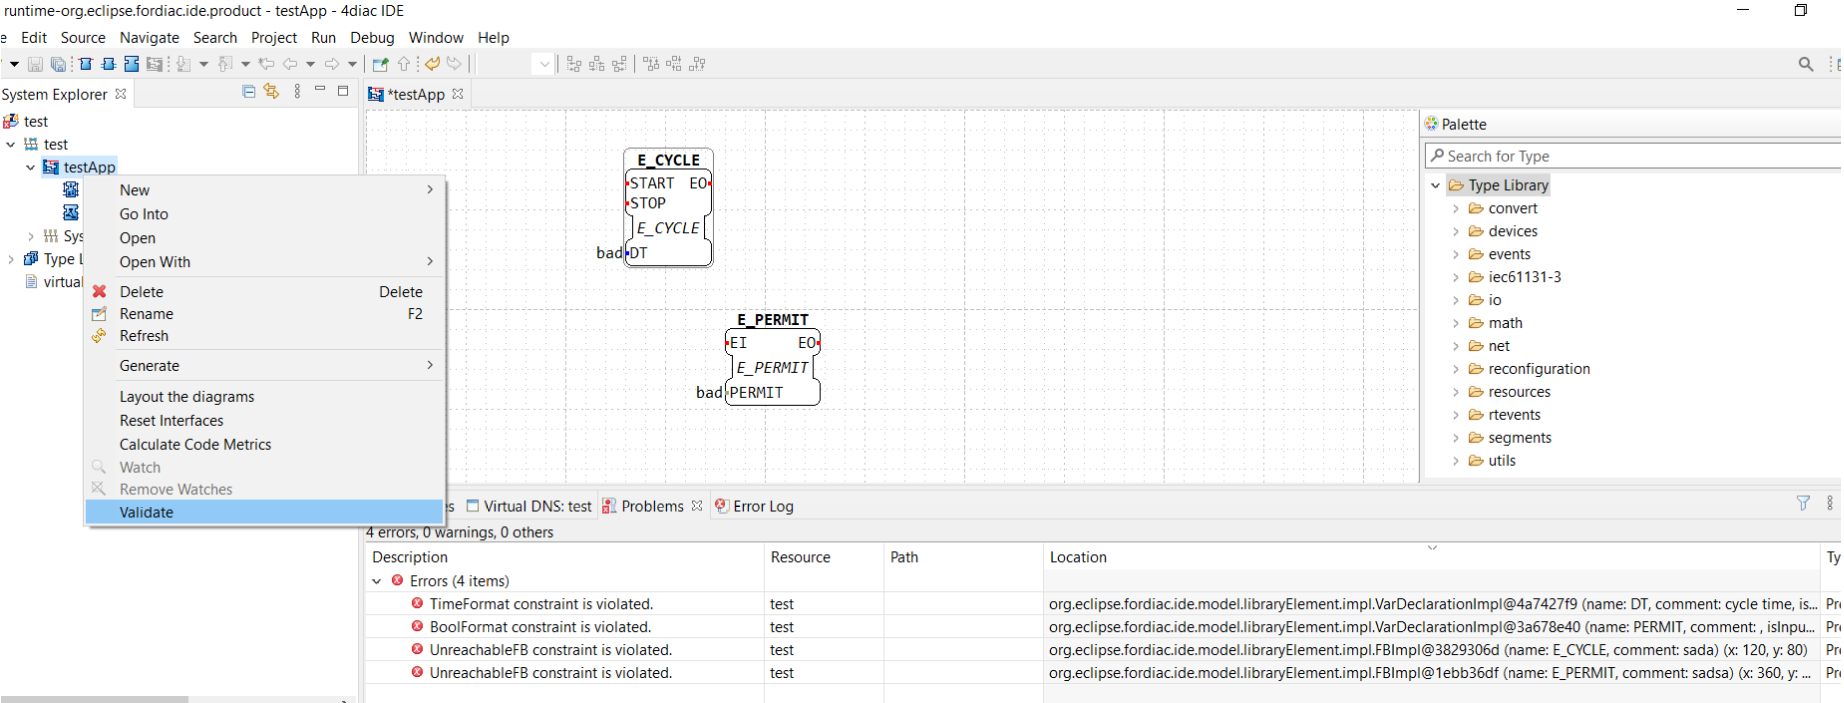
Task: Choose Calculate Code Metrics from context menu
Action: tap(195, 444)
